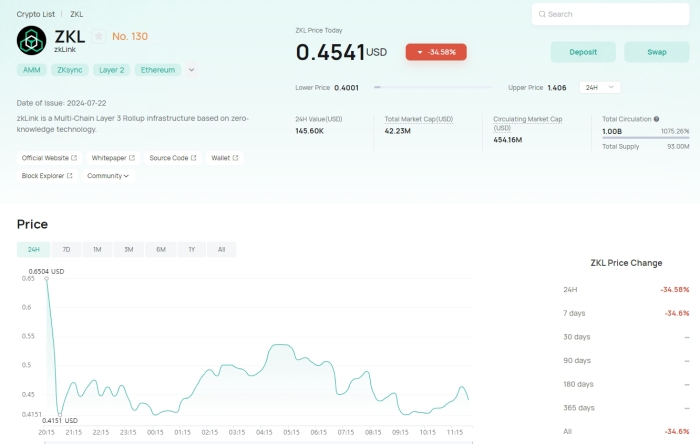Click the zkLink ZKL coin logo
The height and width of the screenshot is (444, 700).
point(33,41)
